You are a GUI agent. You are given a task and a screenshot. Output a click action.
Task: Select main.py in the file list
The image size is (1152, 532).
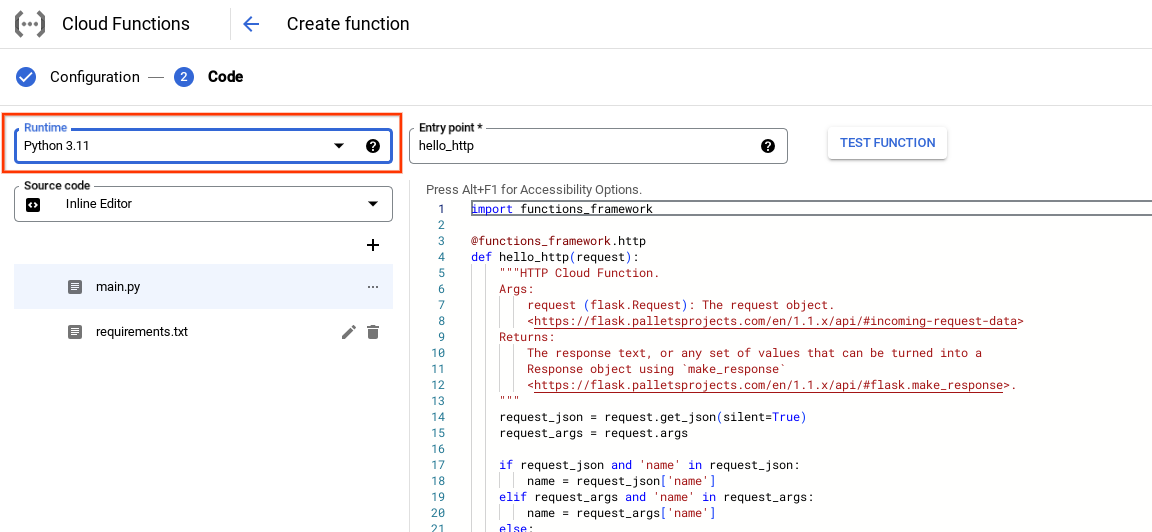coord(118,287)
